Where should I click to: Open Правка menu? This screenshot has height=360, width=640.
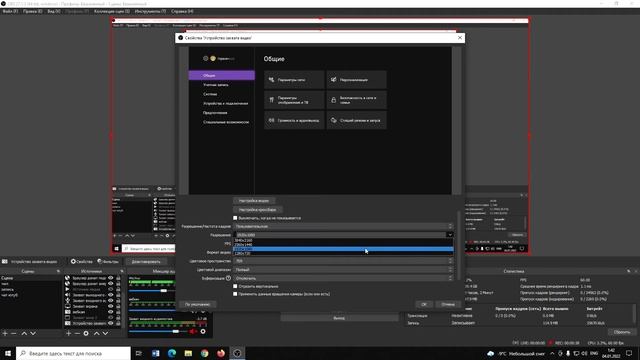click(x=33, y=11)
